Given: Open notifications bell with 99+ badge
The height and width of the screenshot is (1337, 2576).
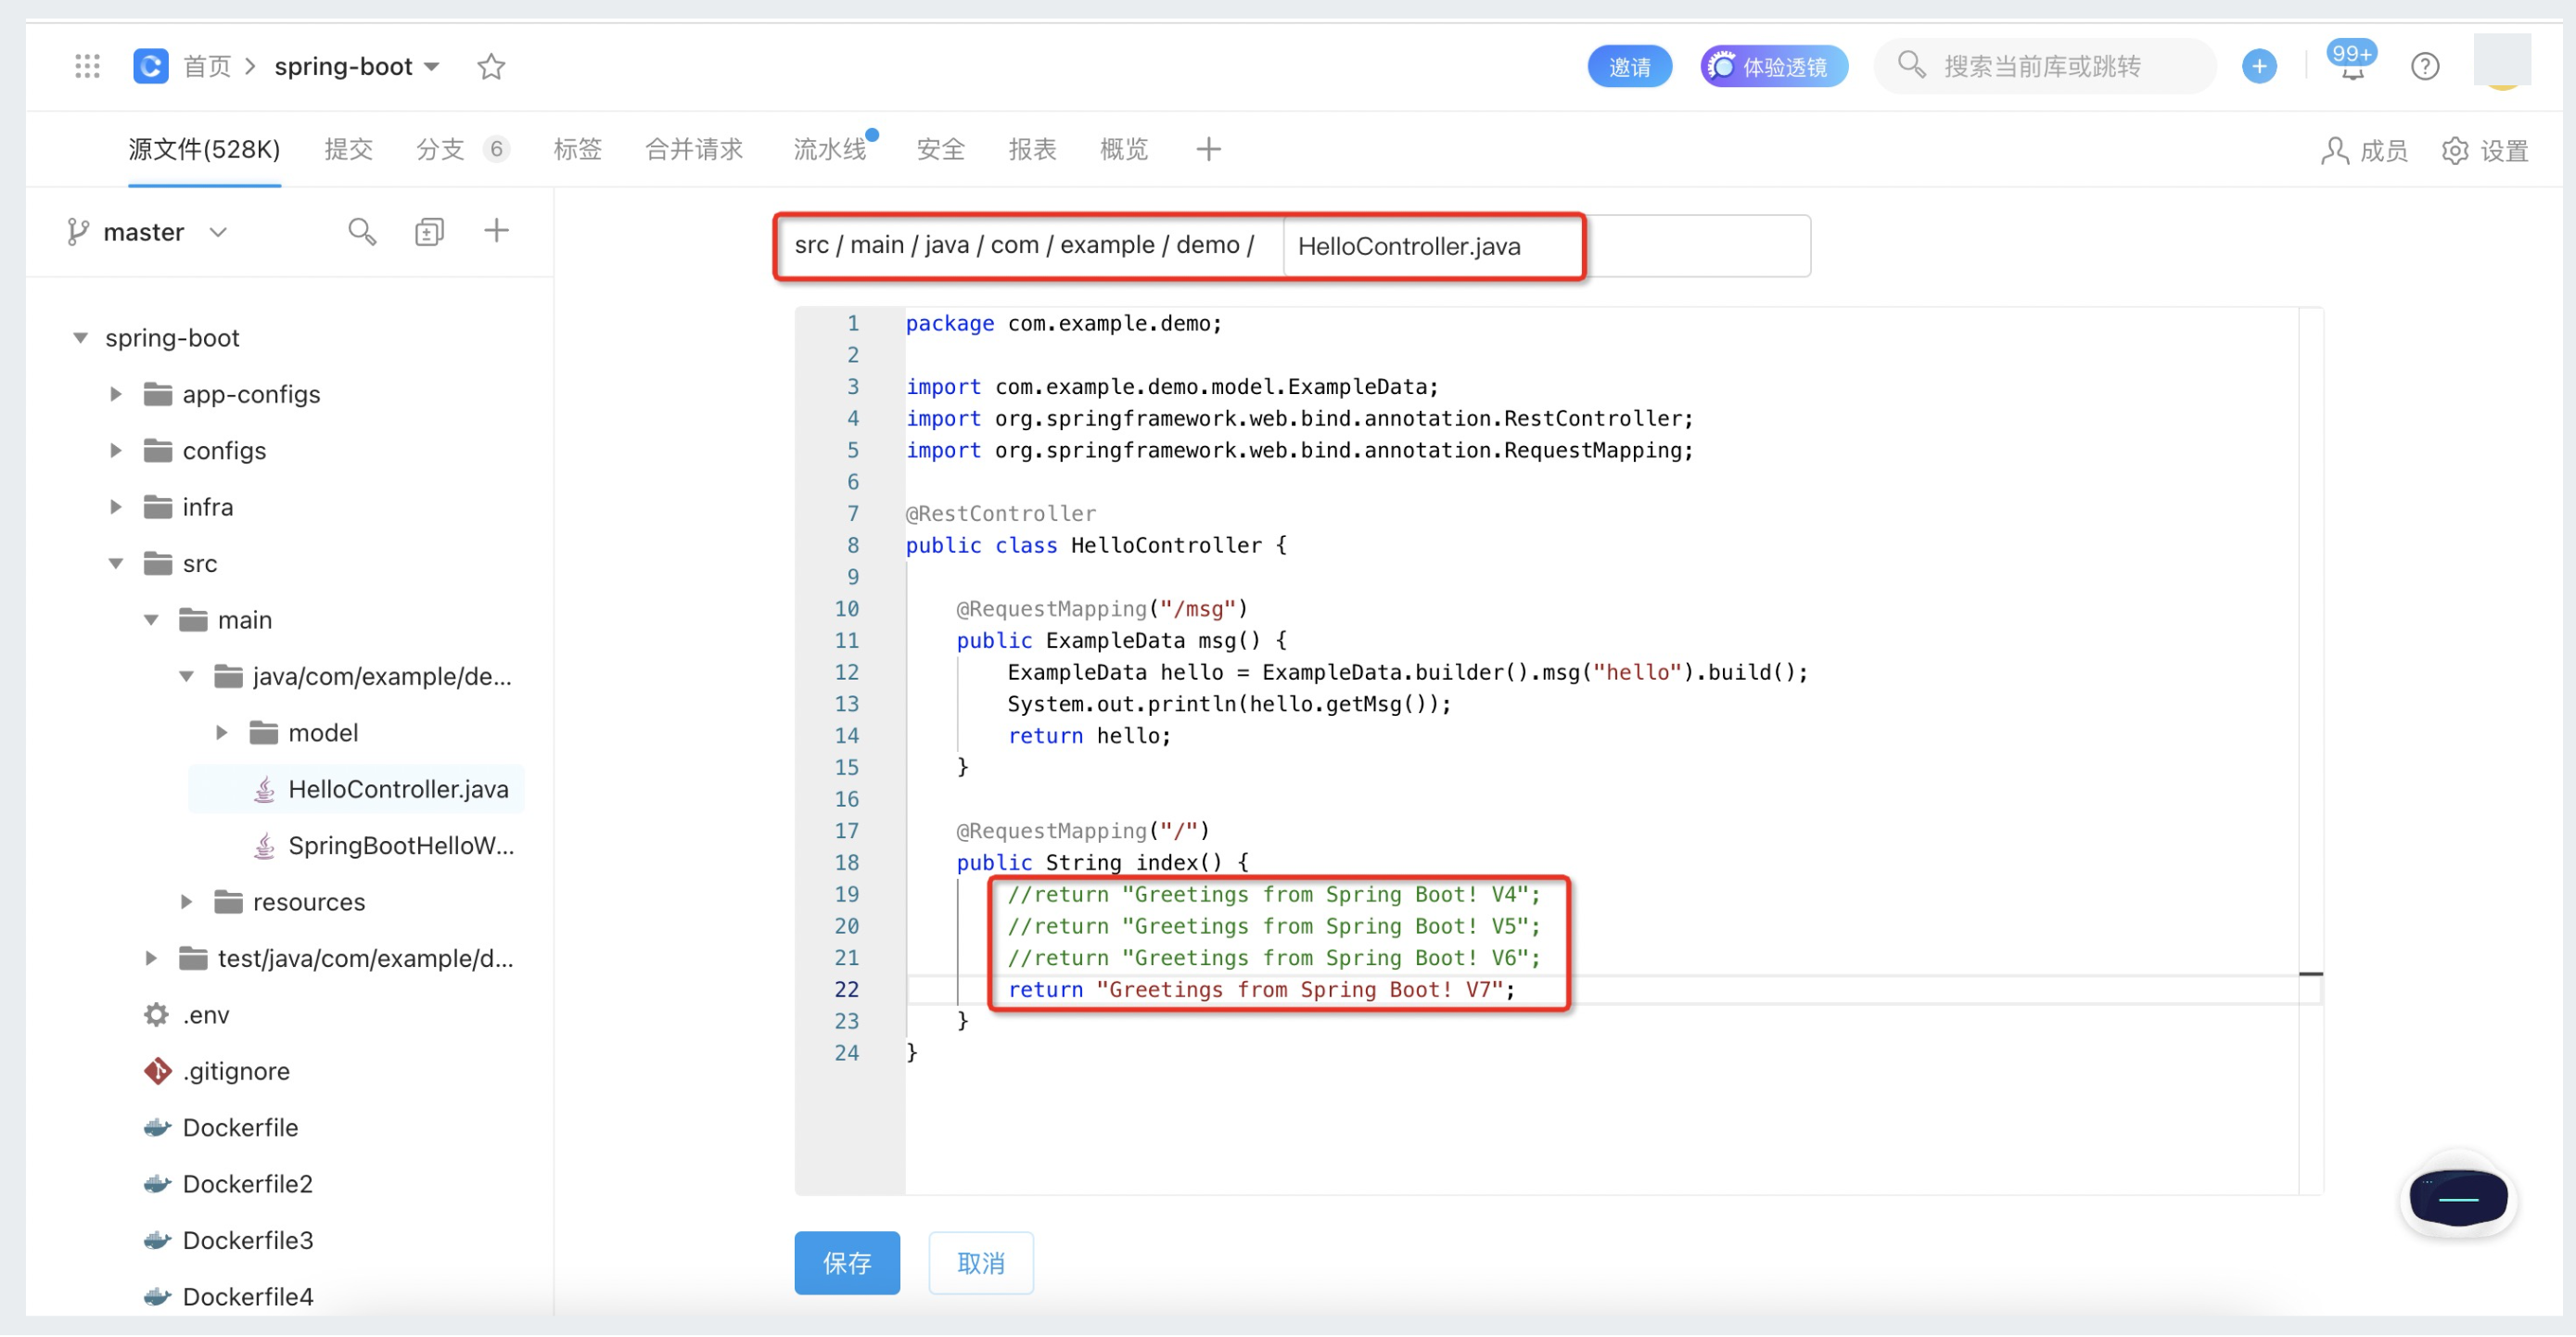Looking at the screenshot, I should tap(2351, 64).
